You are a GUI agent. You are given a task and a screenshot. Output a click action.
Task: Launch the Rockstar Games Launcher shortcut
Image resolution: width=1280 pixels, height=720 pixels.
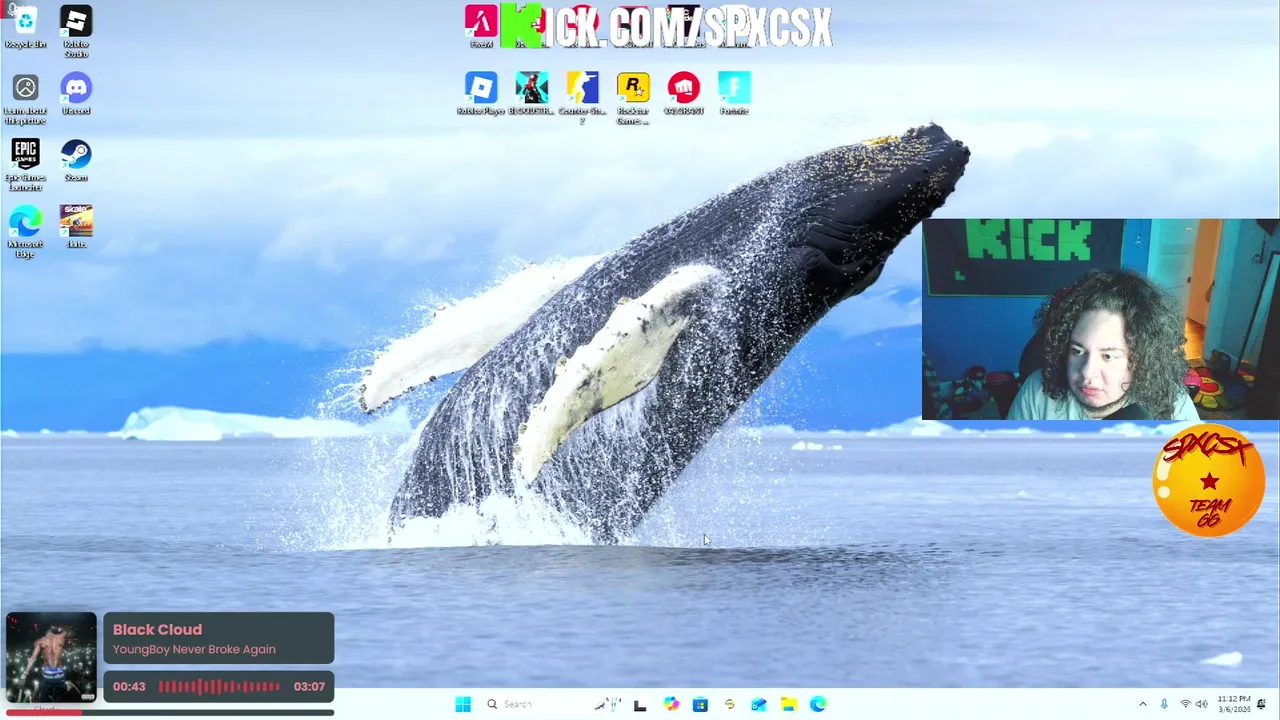pos(633,98)
